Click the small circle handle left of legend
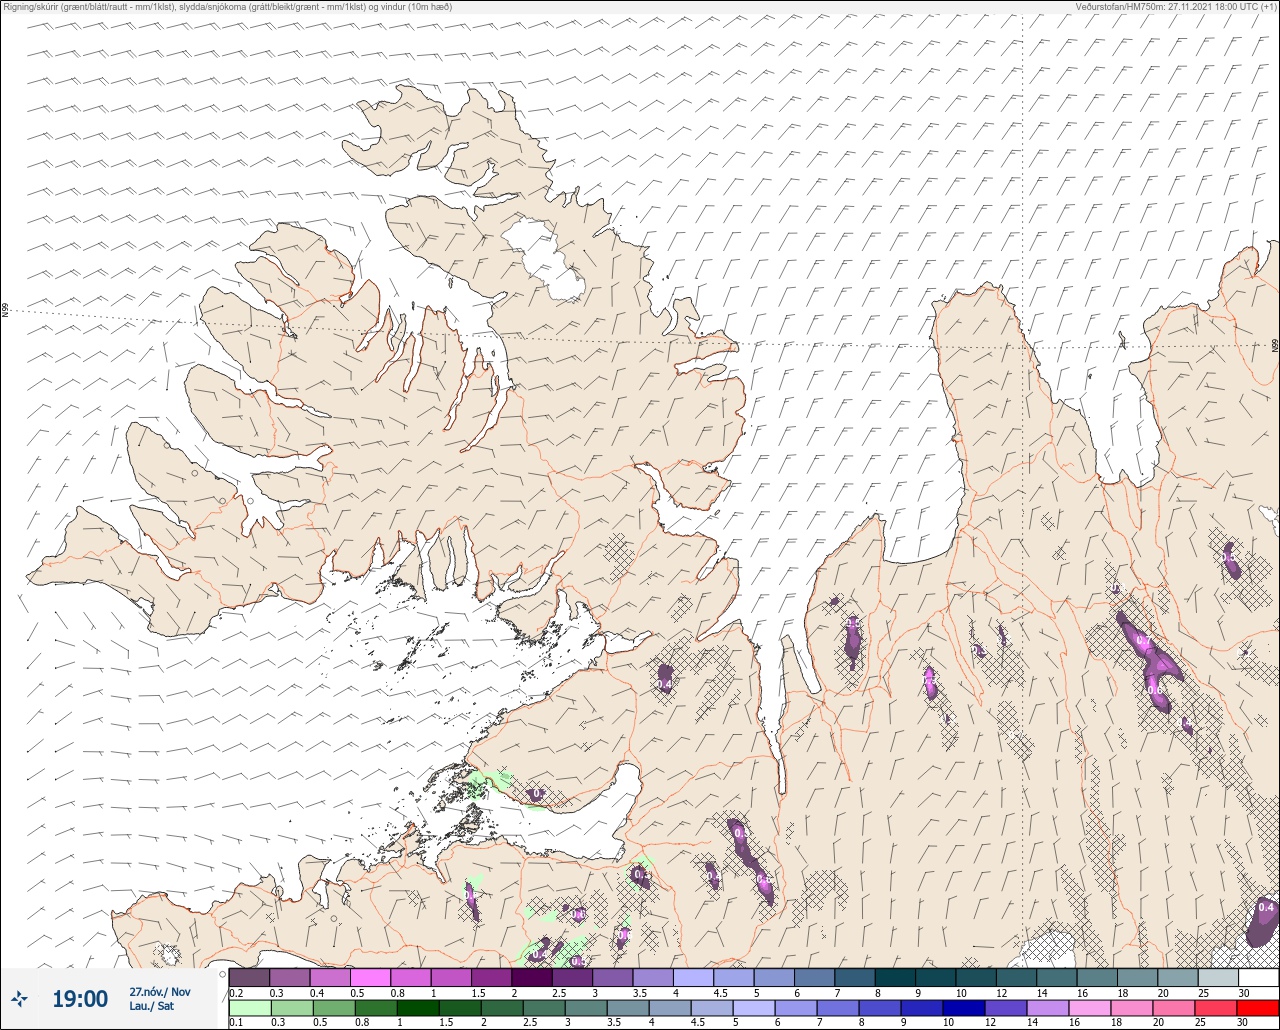The width and height of the screenshot is (1280, 1030). (x=222, y=974)
